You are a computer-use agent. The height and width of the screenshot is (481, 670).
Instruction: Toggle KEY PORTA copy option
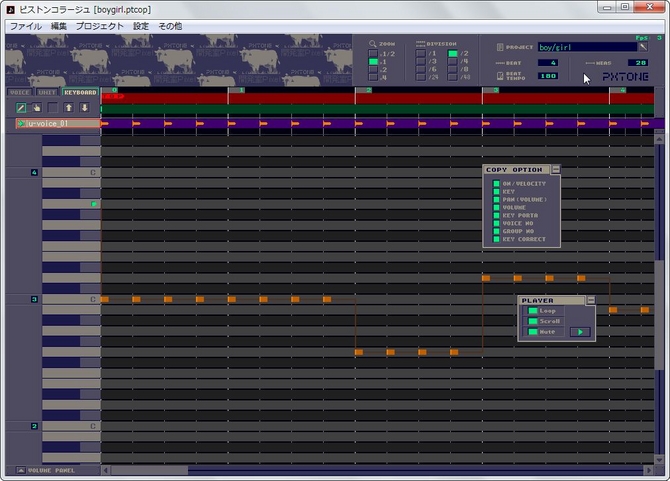click(x=496, y=215)
